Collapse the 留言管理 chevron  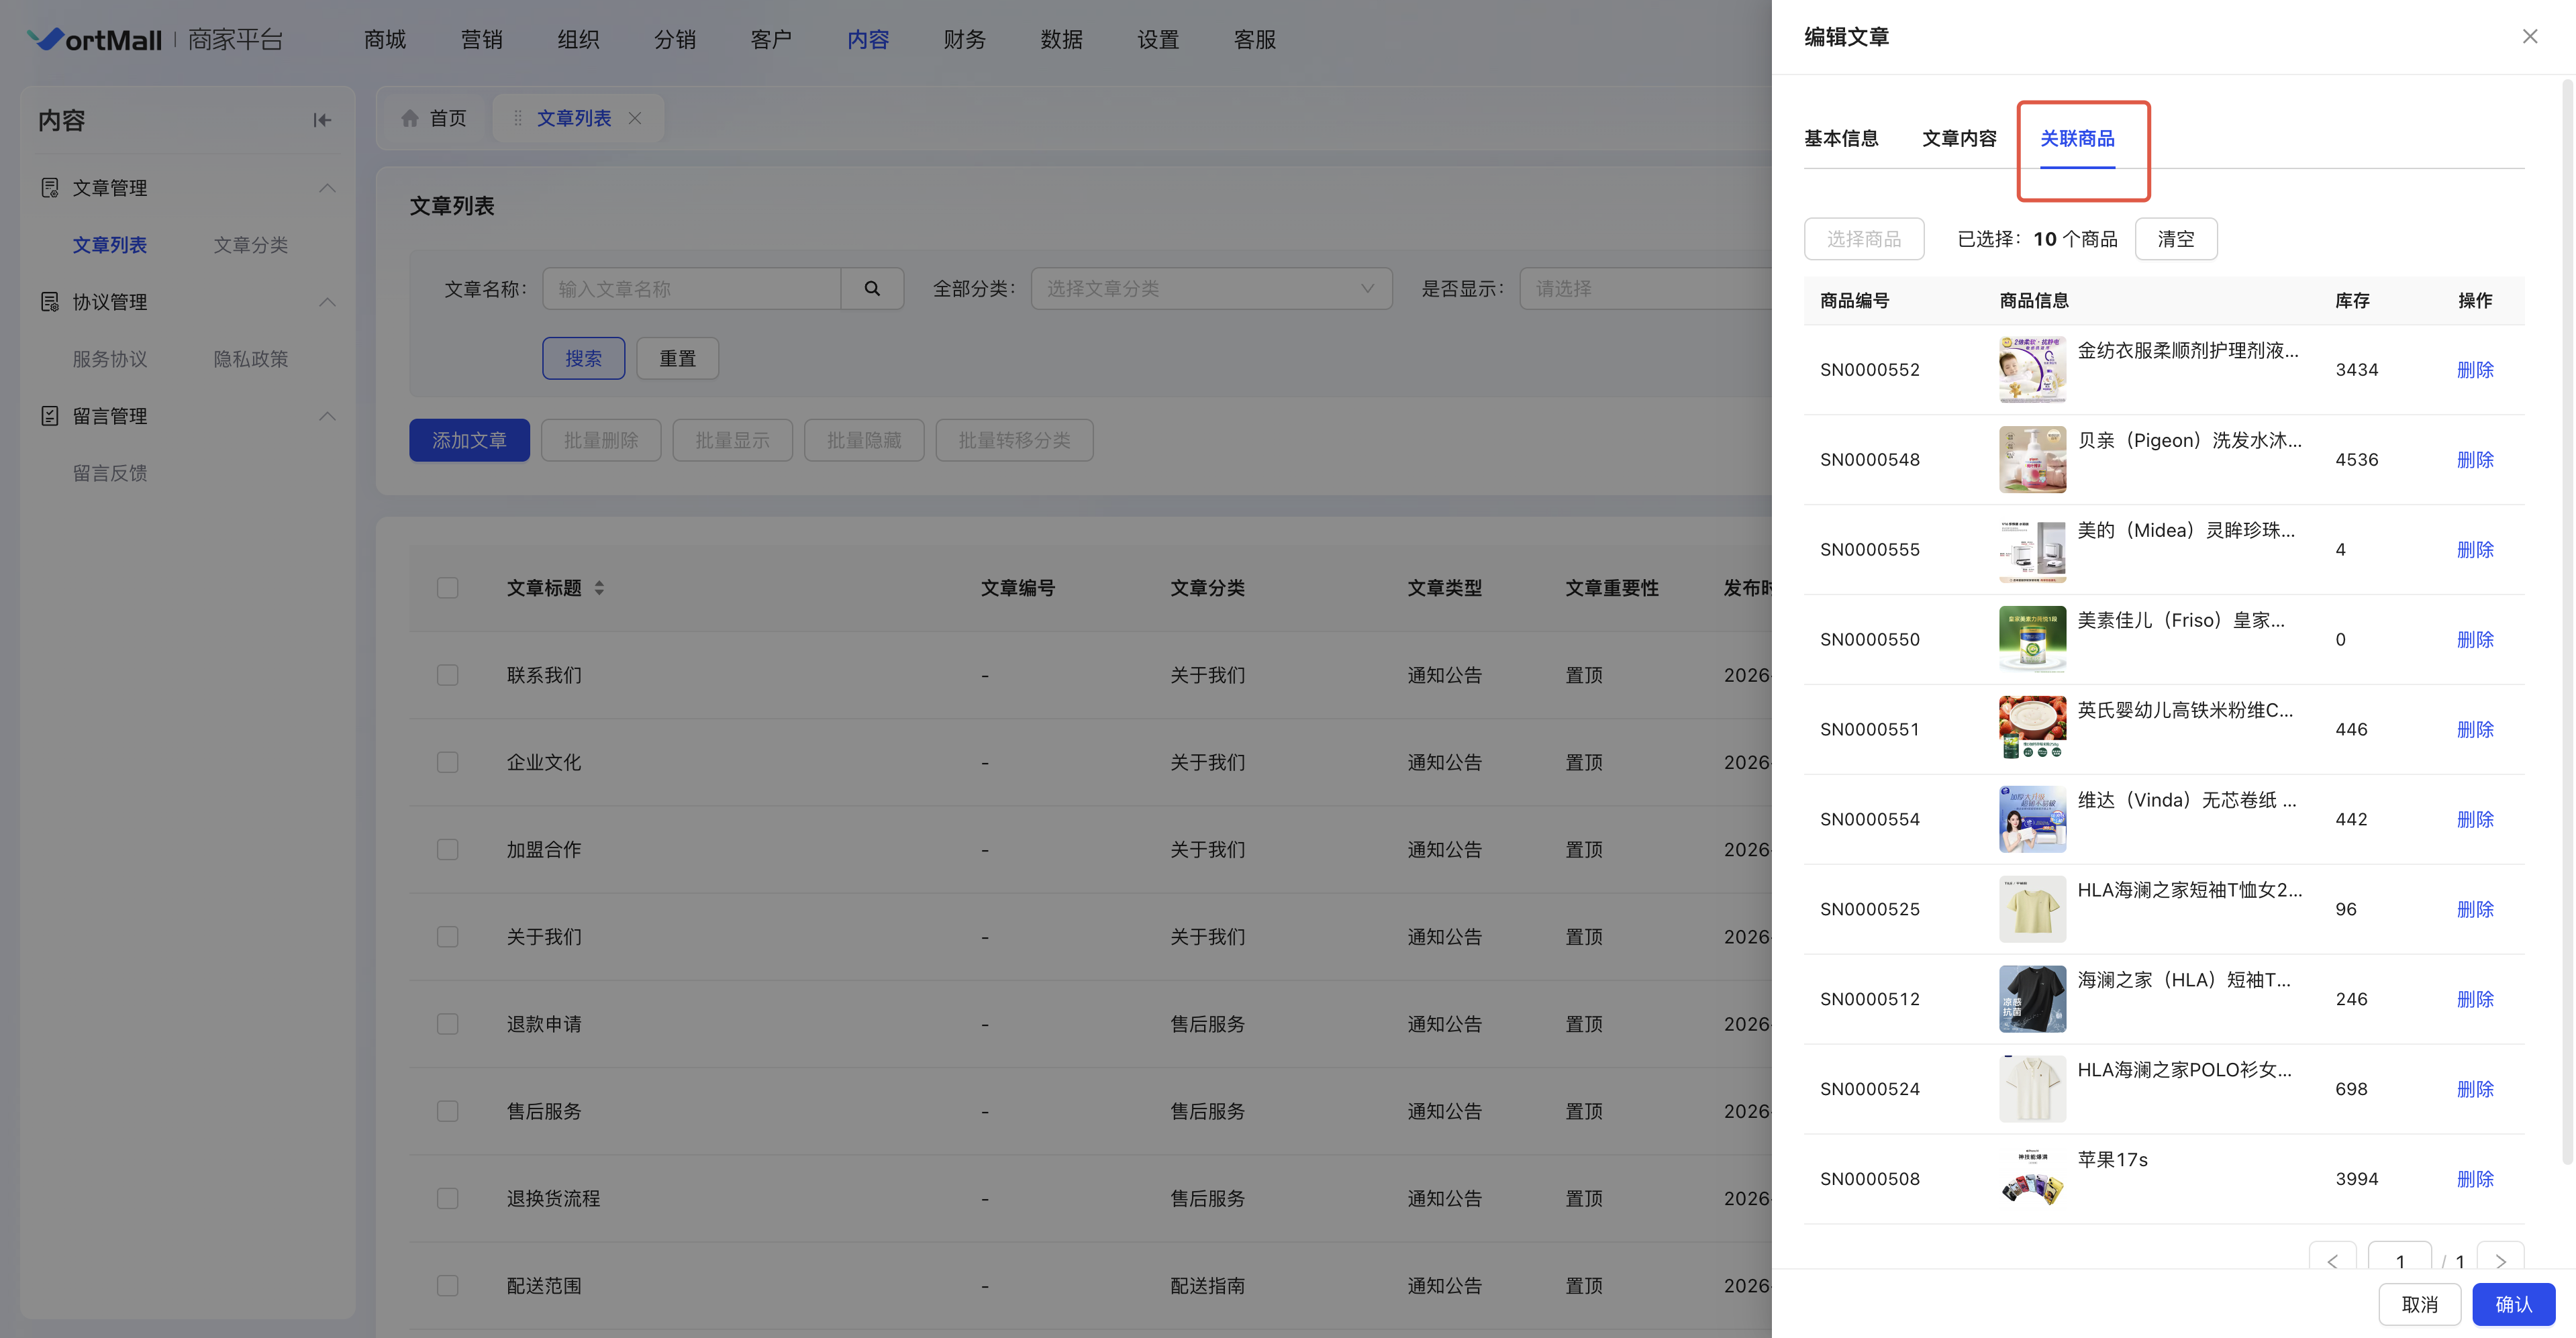[x=327, y=416]
